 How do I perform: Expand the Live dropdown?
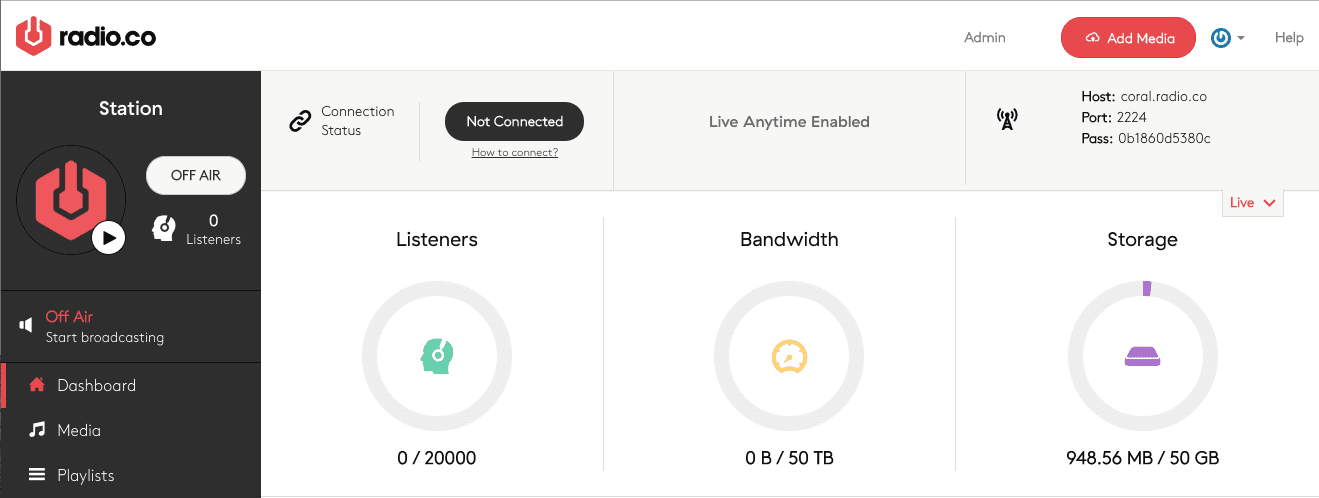[1252, 202]
